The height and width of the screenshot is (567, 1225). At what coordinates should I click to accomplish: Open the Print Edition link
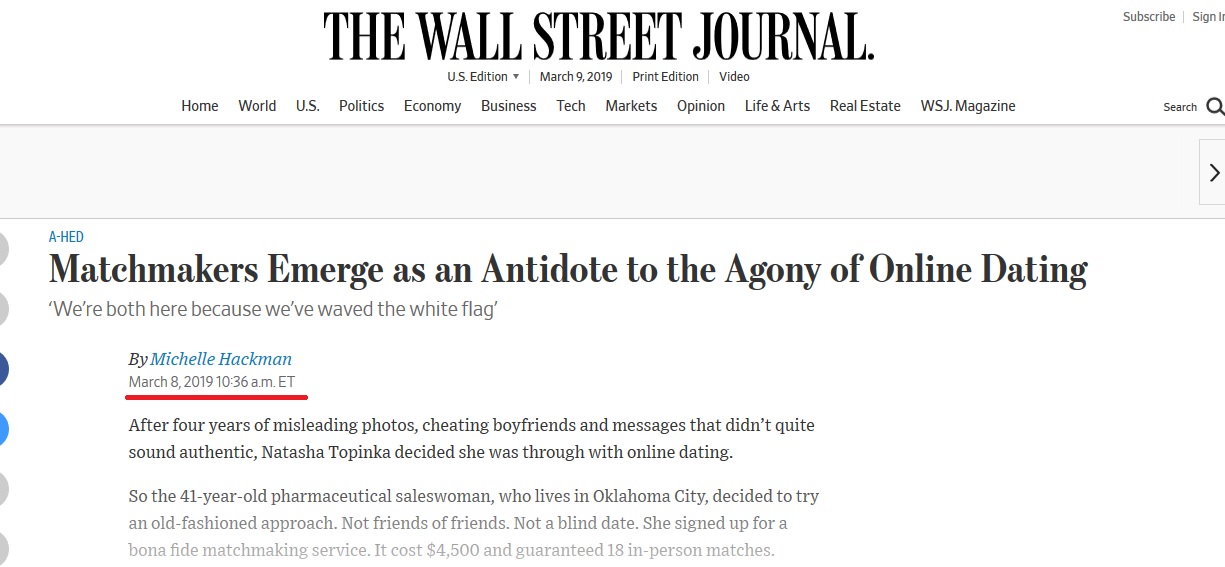[665, 77]
